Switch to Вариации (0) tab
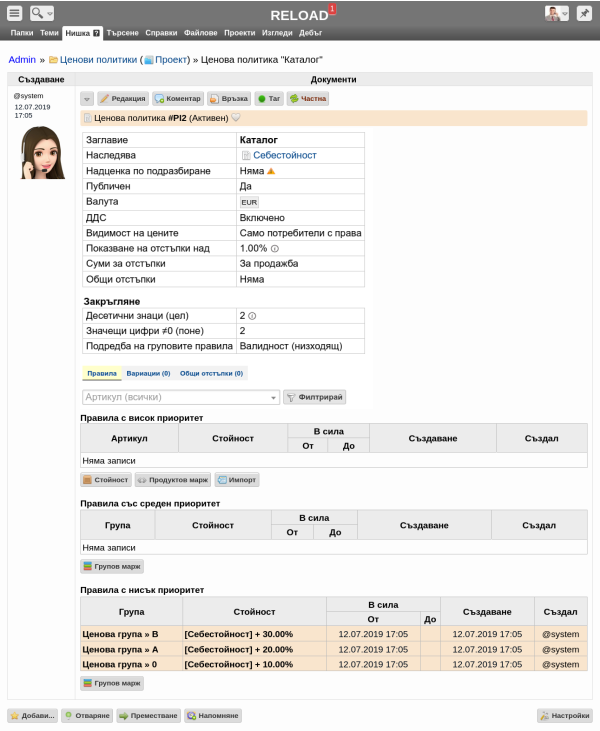 click(x=148, y=373)
